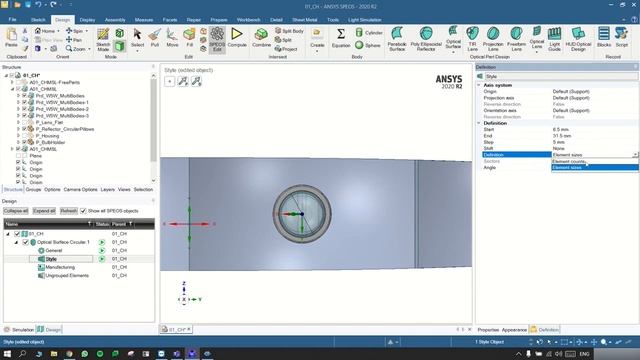Open the Measure ribbon tab
The width and height of the screenshot is (640, 360).
pyautogui.click(x=144, y=20)
